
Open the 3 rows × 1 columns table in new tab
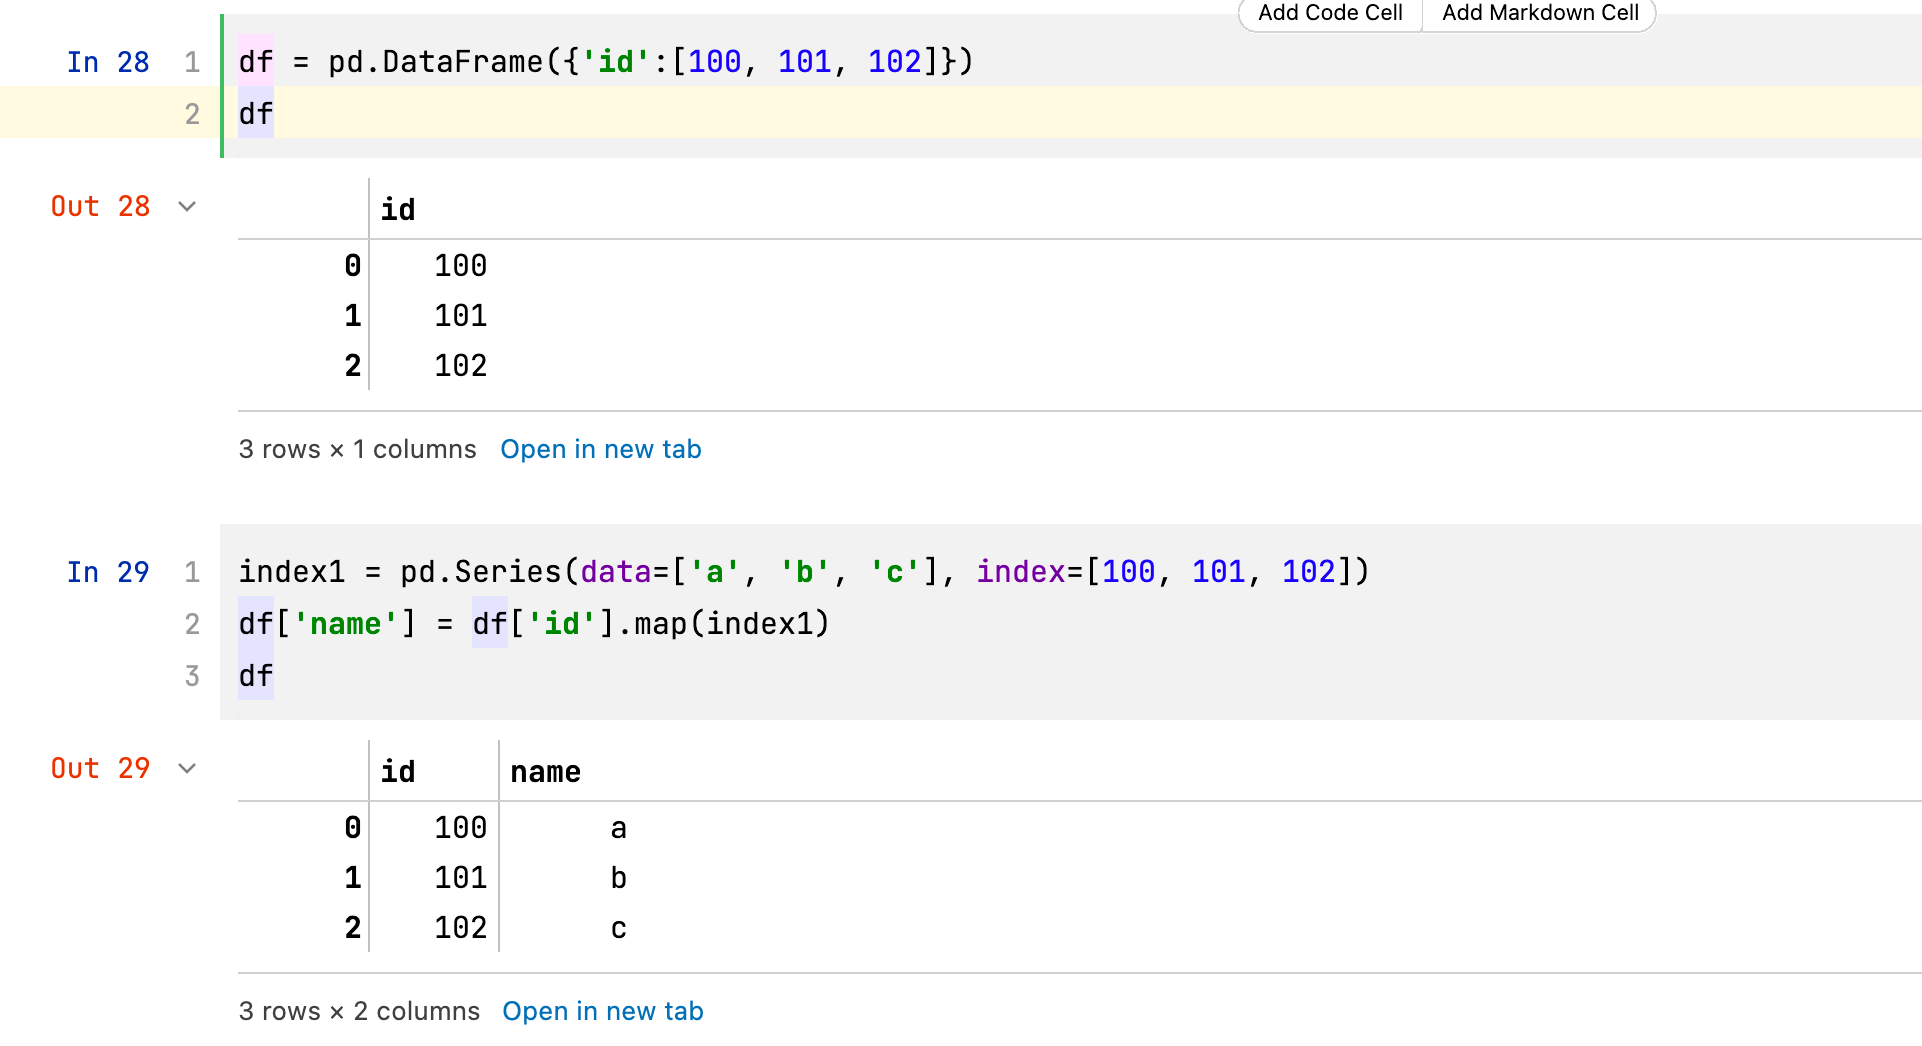(600, 450)
